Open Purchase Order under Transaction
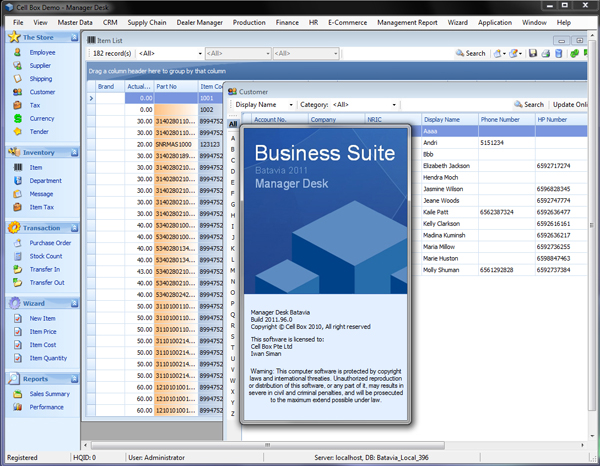This screenshot has width=600, height=466. pyautogui.click(x=50, y=243)
